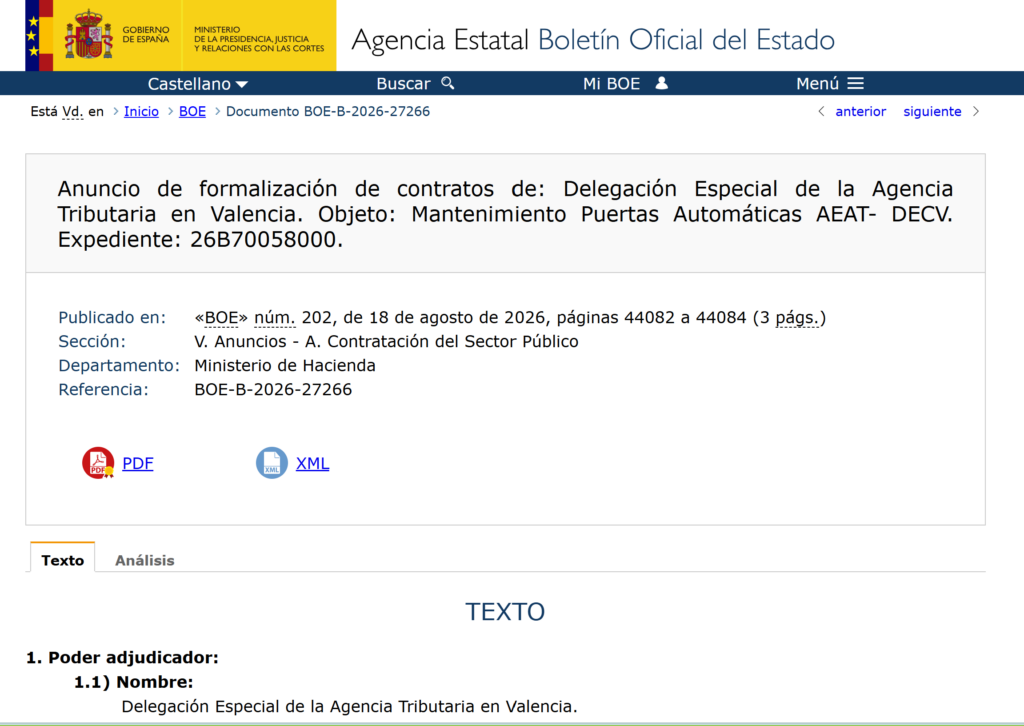The image size is (1024, 726).
Task: Click the announcement title starting Anuncio de formalización
Action: [505, 214]
